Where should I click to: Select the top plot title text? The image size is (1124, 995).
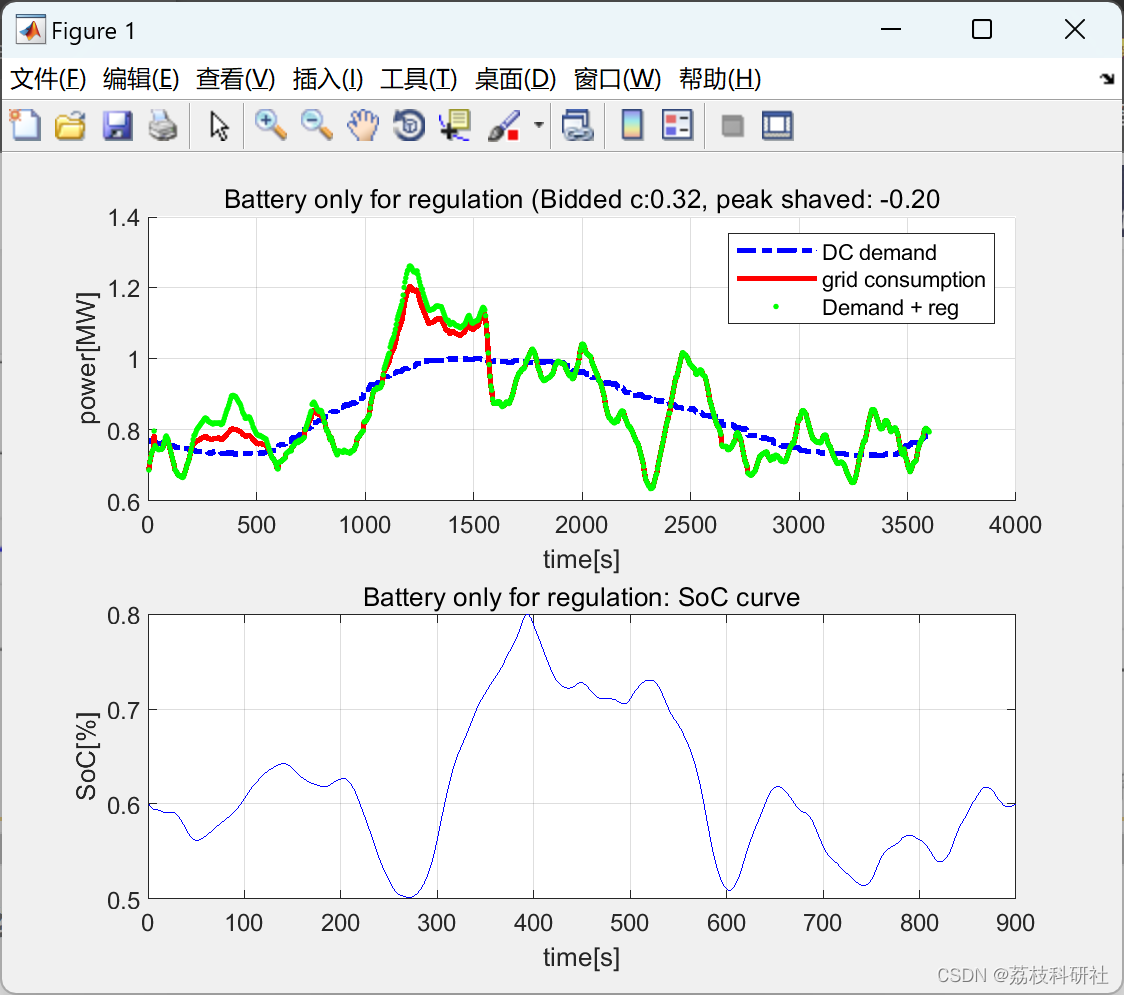[x=581, y=199]
